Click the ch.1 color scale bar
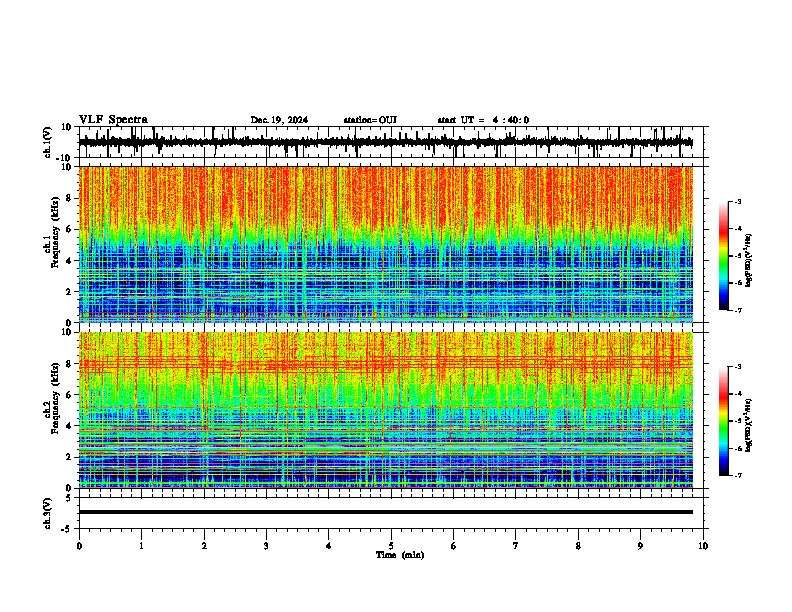Screen dimensions: 792x612 724,256
